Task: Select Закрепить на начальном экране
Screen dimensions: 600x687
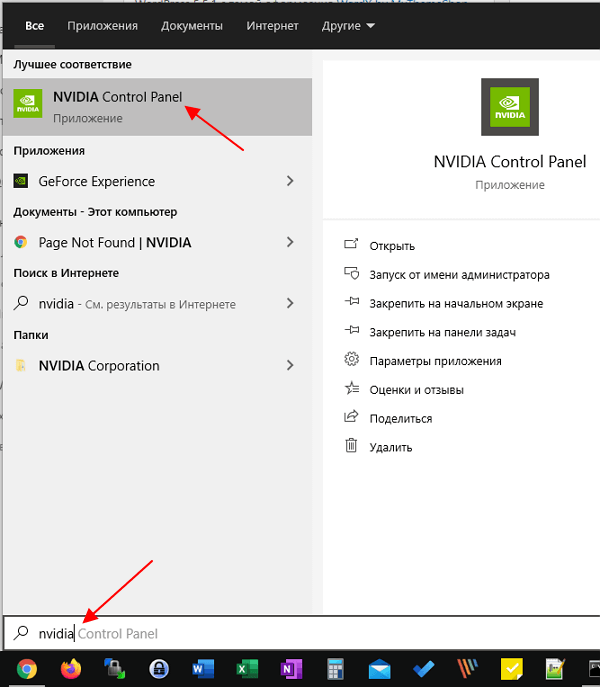Action: [x=456, y=304]
